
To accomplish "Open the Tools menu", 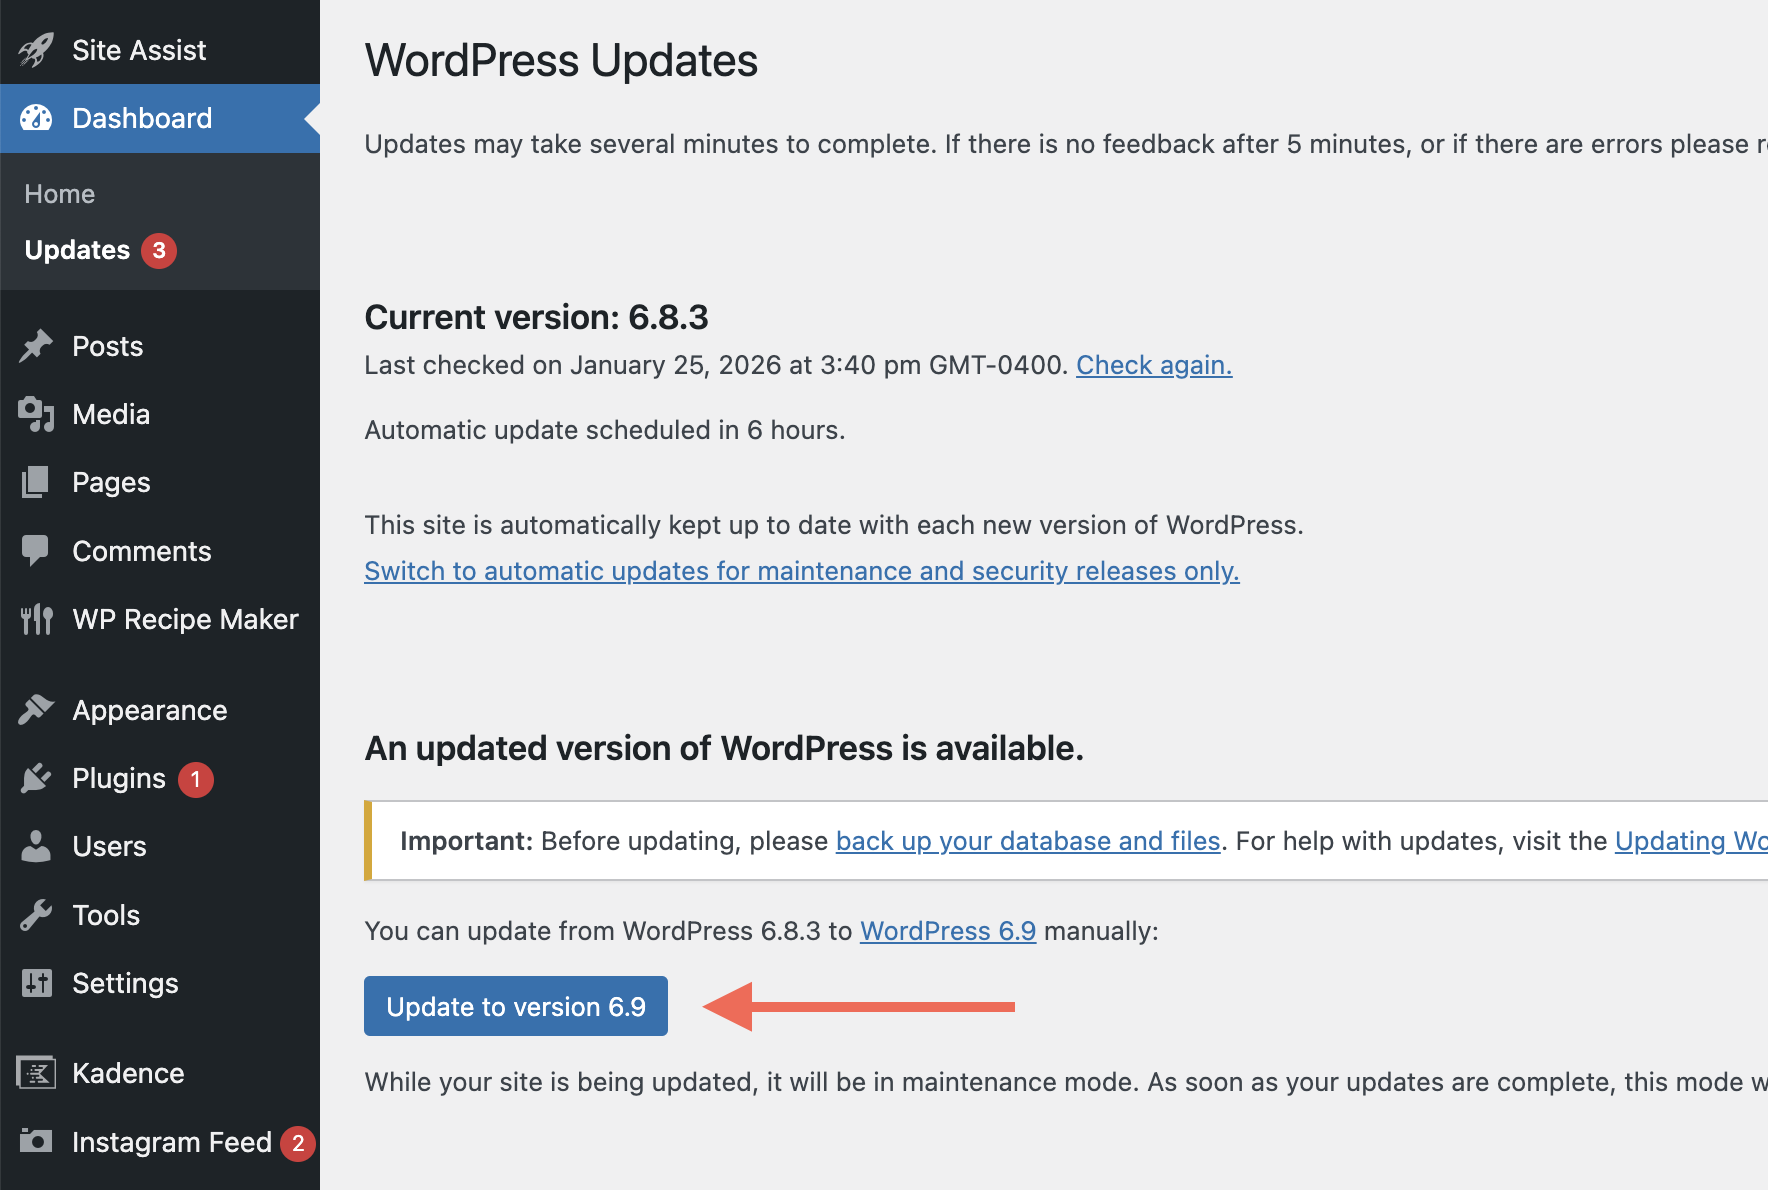I will (x=160, y=915).
